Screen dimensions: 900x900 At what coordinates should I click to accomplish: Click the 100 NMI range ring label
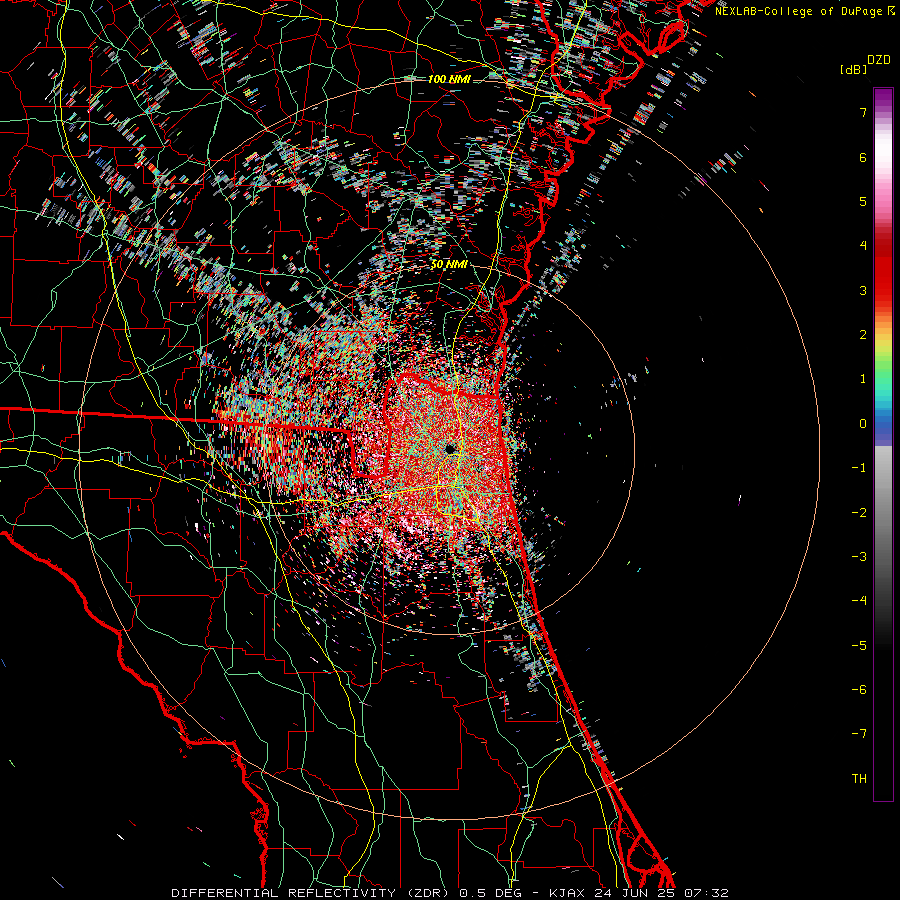(449, 79)
